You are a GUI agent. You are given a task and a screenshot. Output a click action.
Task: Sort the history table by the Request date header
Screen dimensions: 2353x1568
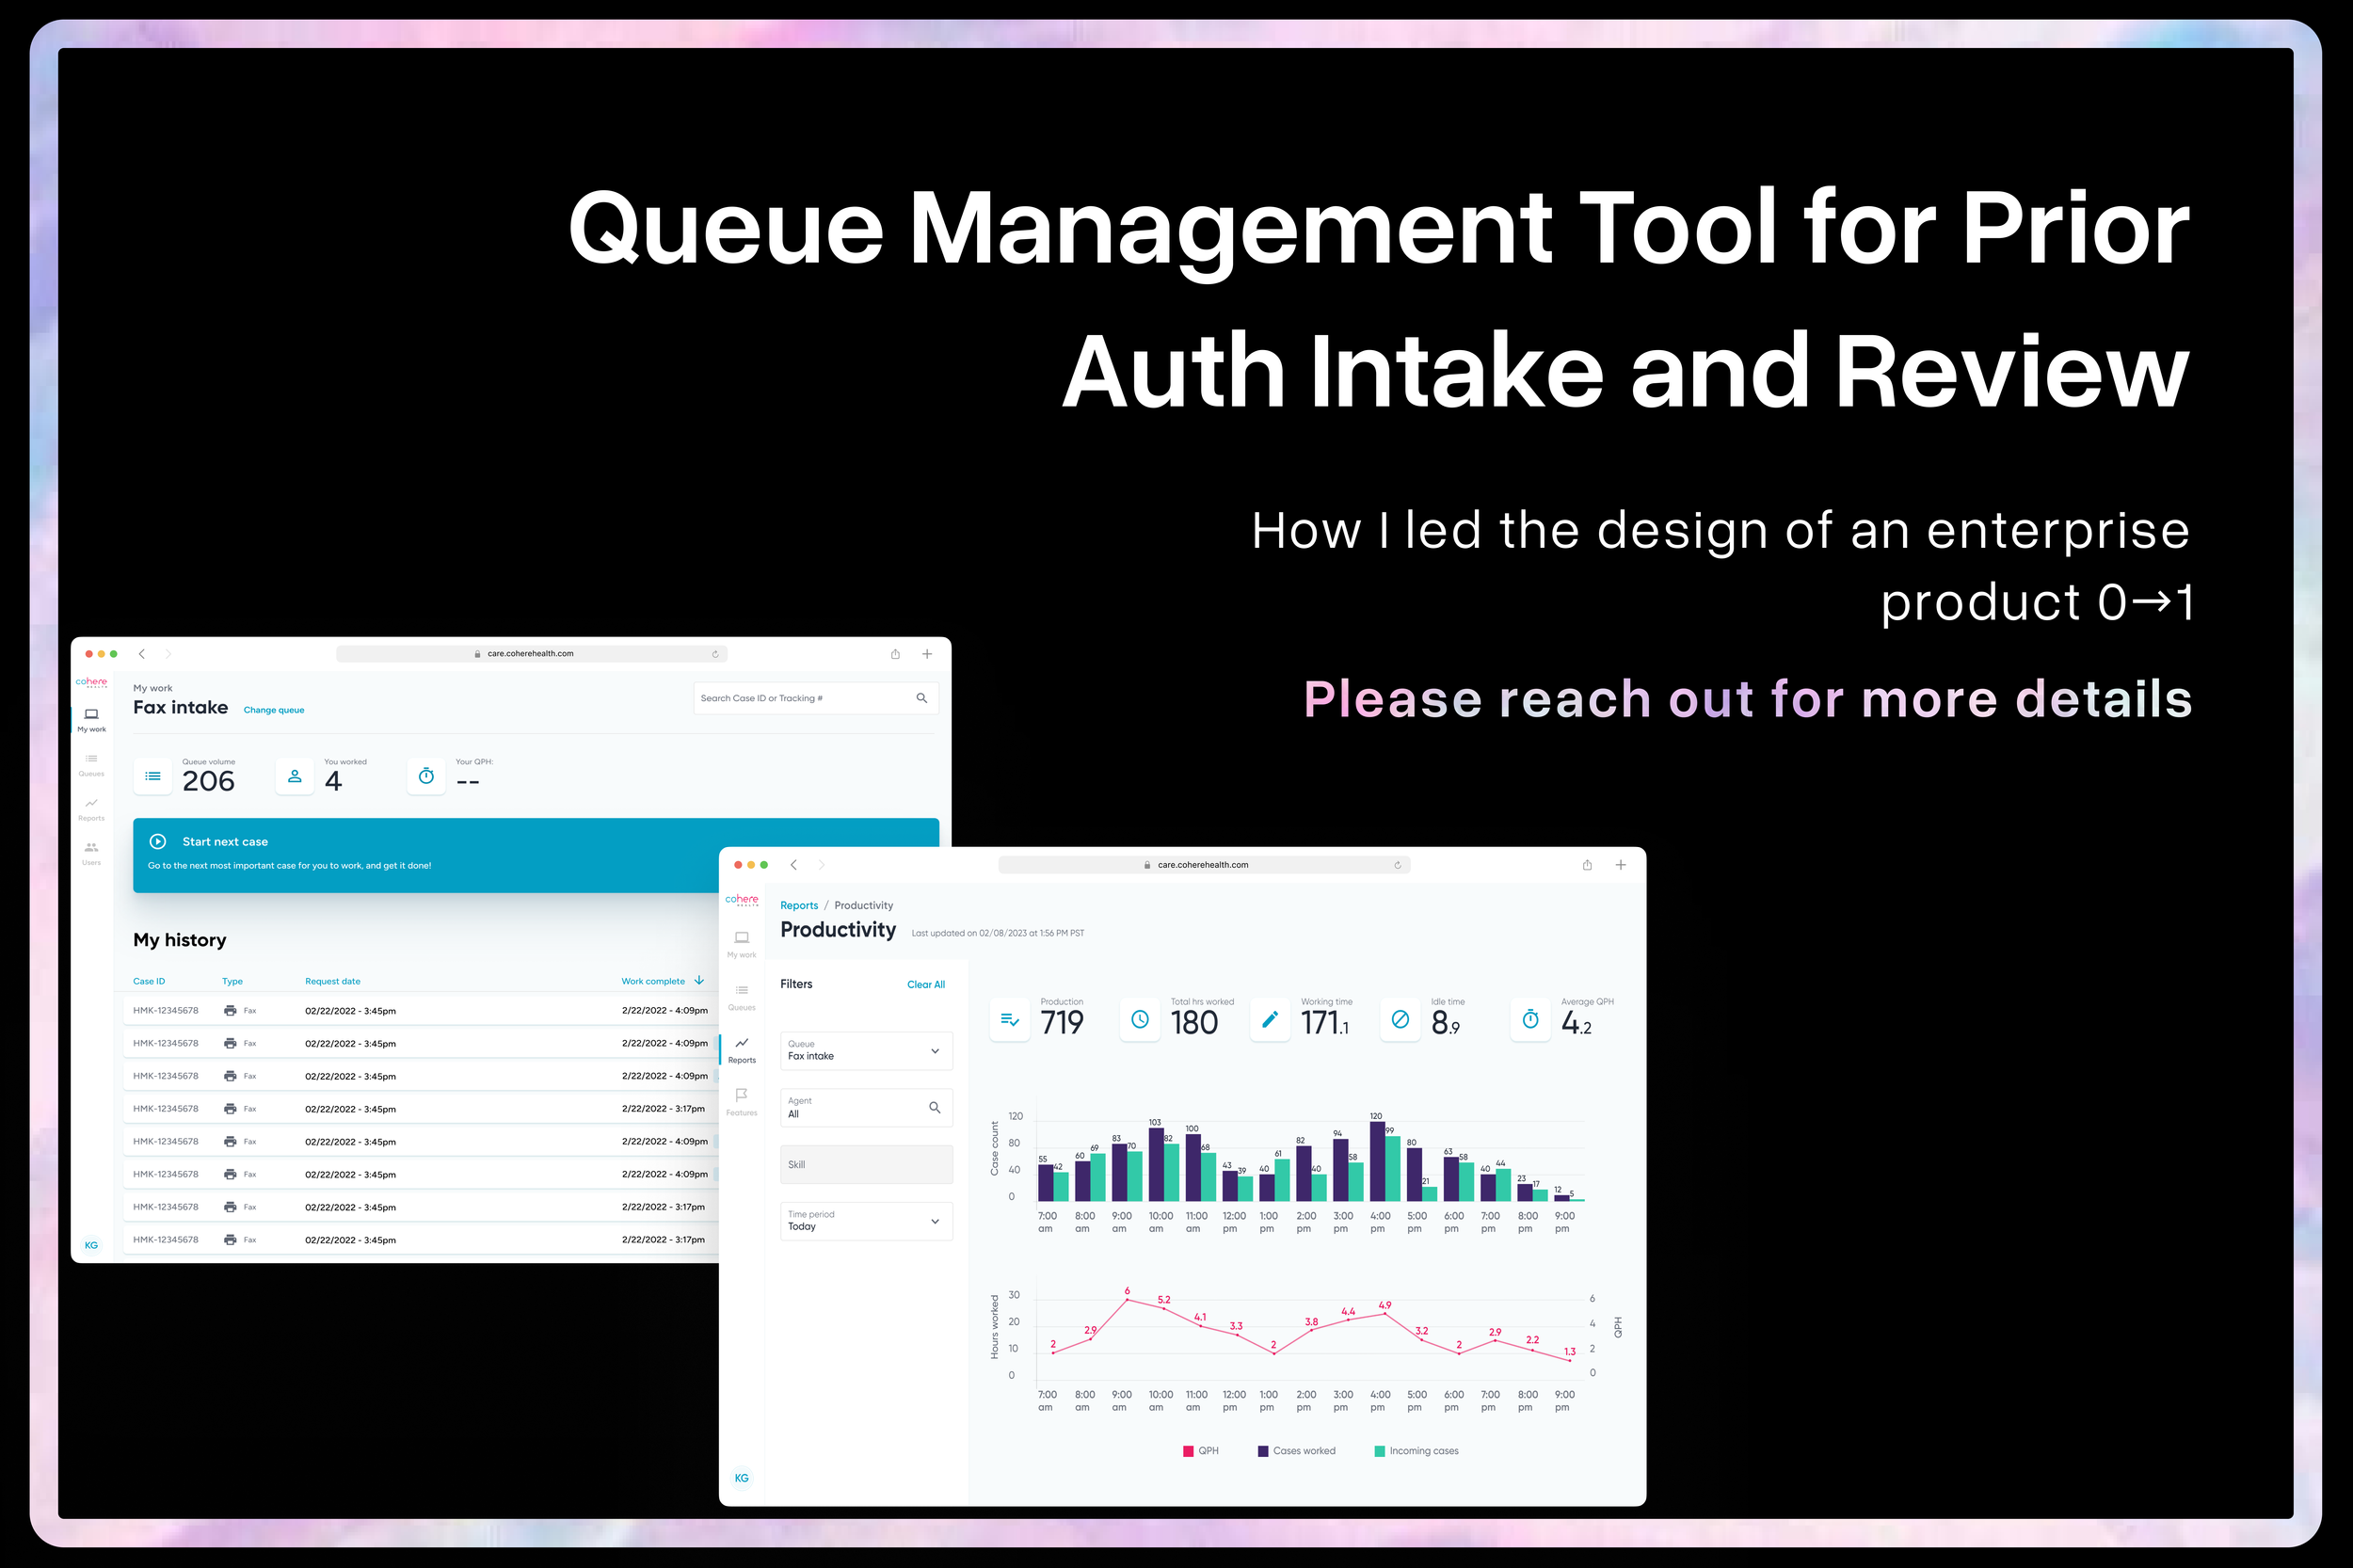pos(332,981)
